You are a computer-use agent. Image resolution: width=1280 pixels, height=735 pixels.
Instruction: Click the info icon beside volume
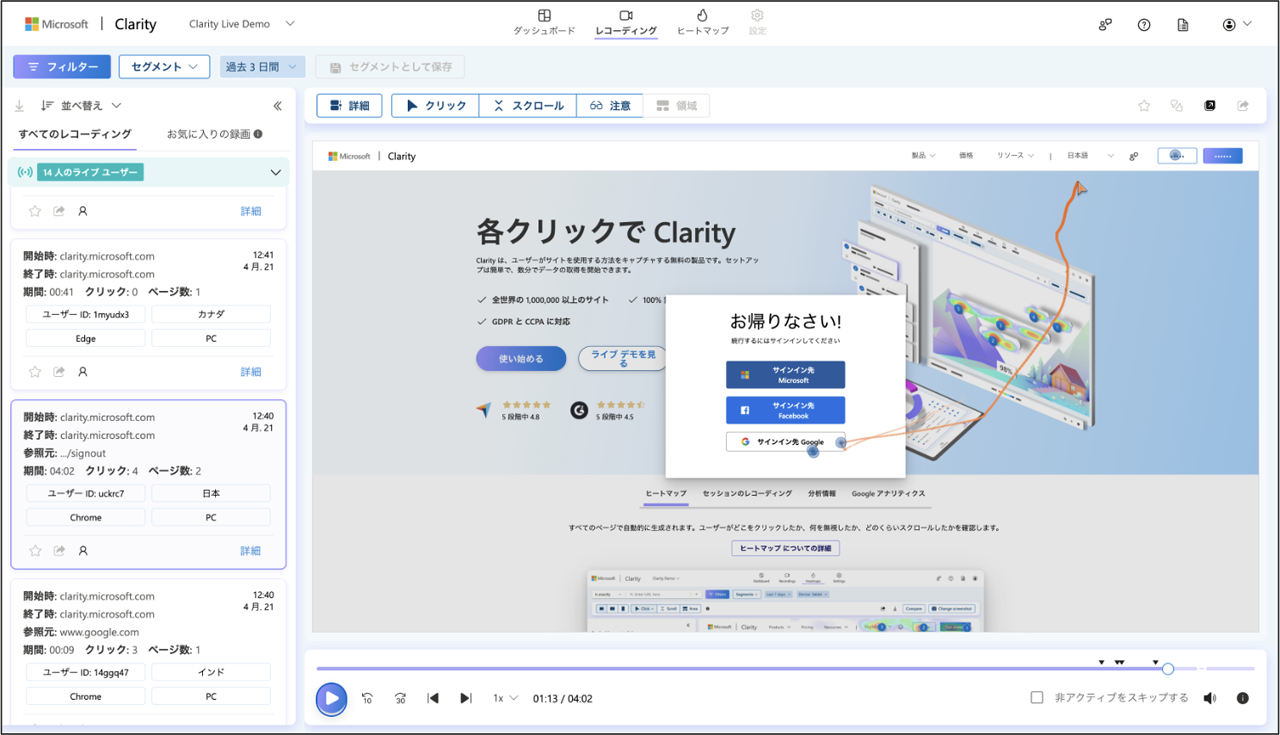pos(1243,698)
